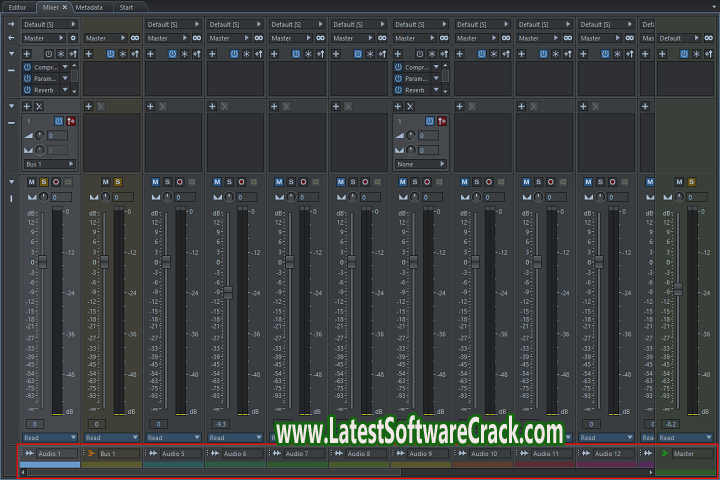Arm Audio 5 for recording
720x480 pixels.
click(180, 182)
